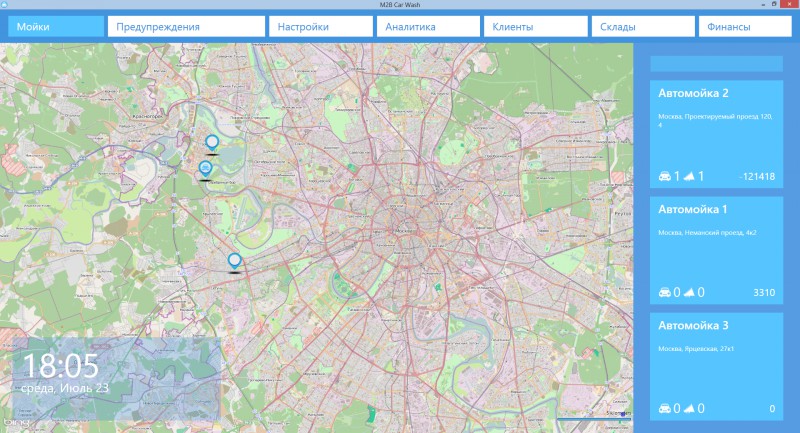Open the Финансы tab
This screenshot has height=433, width=800.
pos(745,27)
